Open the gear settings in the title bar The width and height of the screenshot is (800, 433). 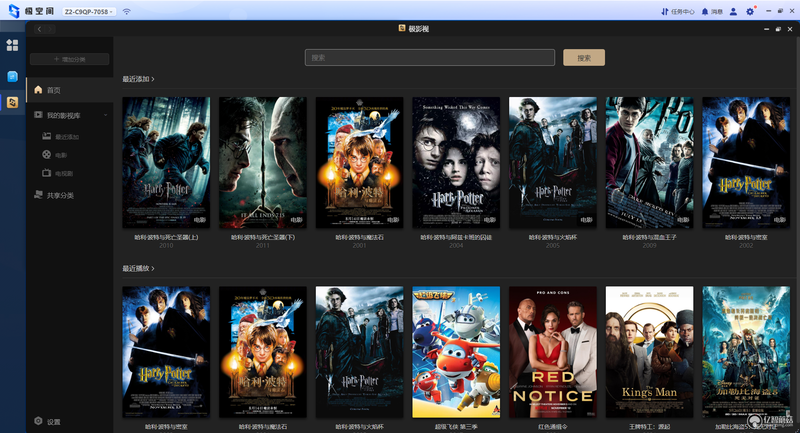[x=750, y=11]
